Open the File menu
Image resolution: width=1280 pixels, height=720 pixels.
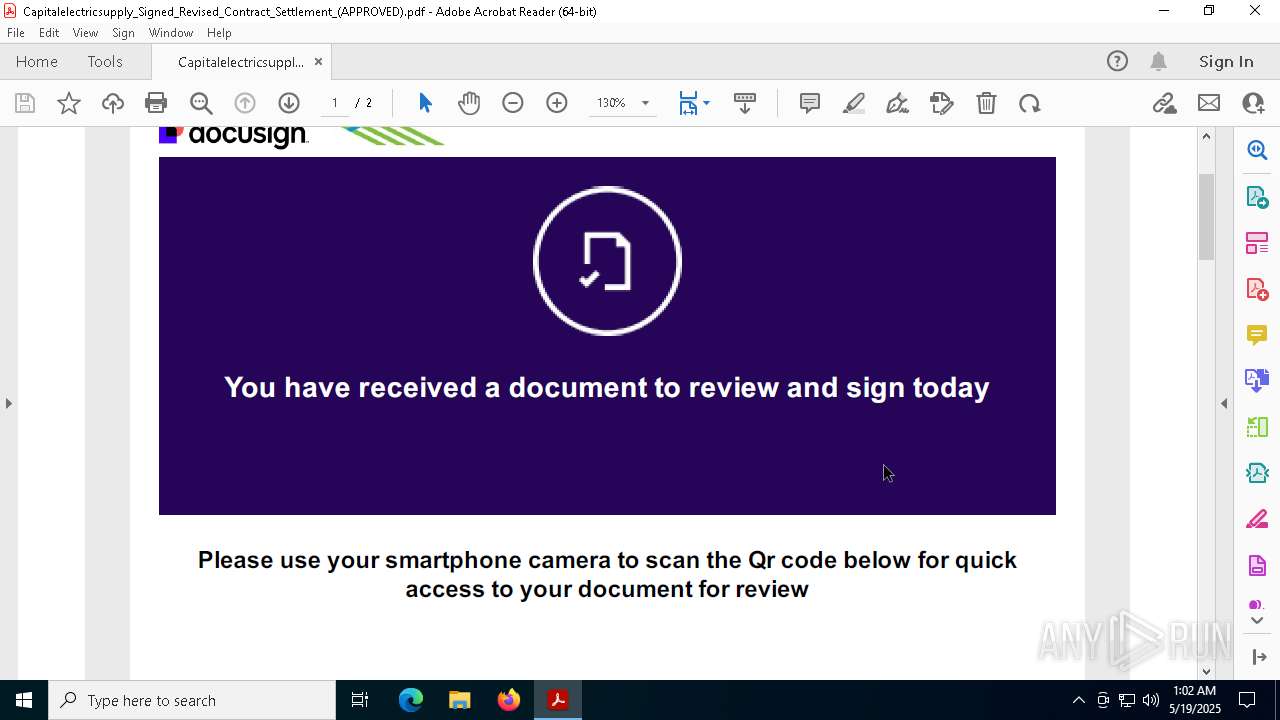(16, 33)
